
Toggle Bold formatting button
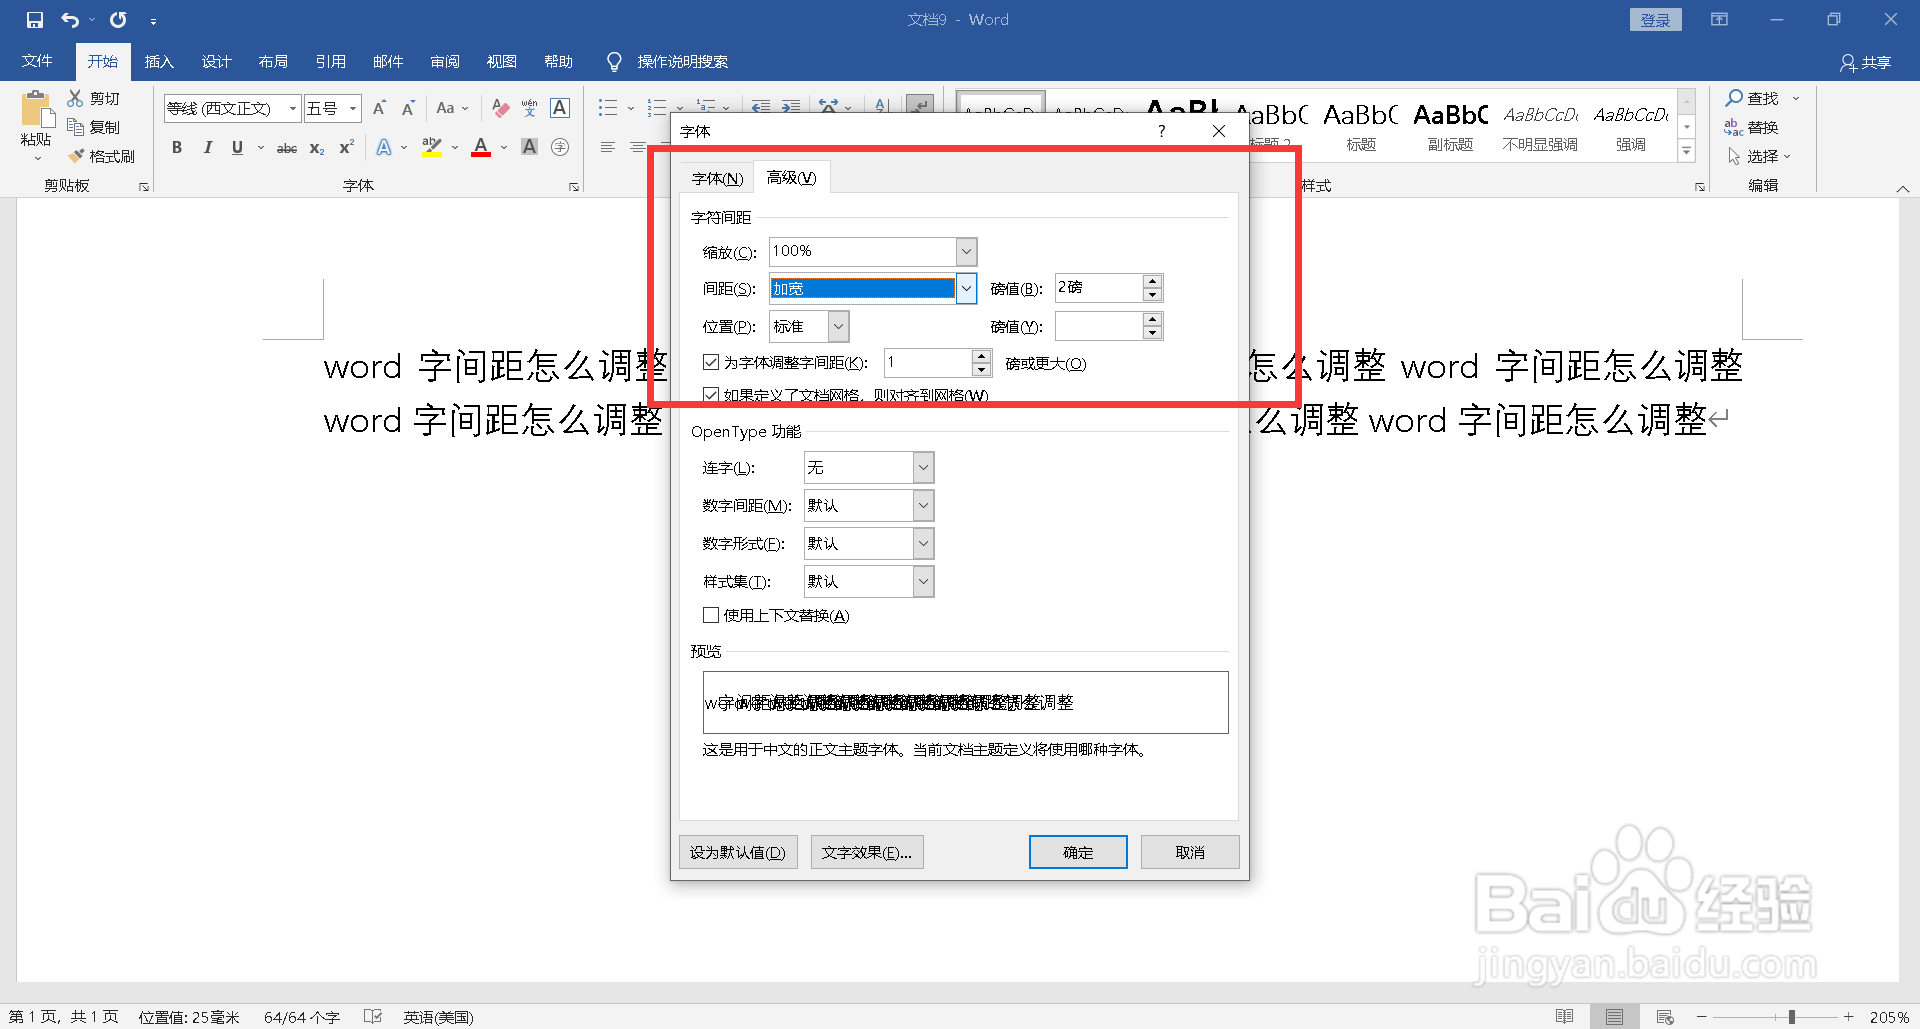[177, 147]
